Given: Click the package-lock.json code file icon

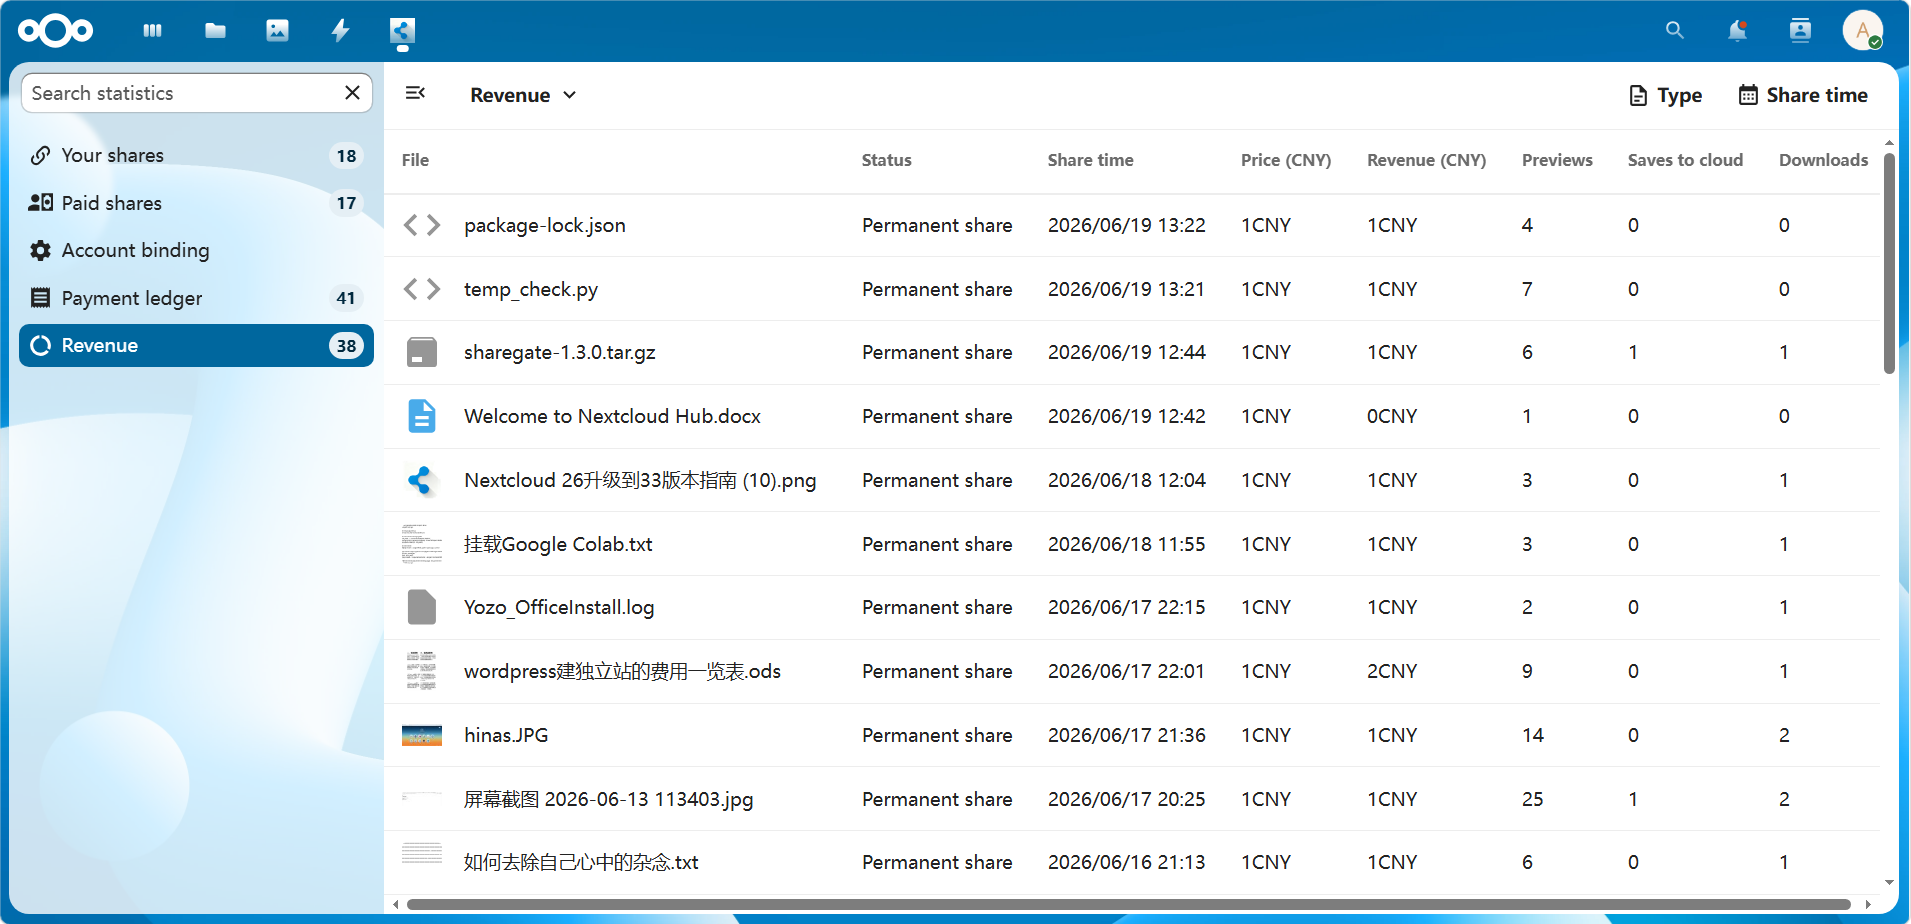Looking at the screenshot, I should pos(422,225).
